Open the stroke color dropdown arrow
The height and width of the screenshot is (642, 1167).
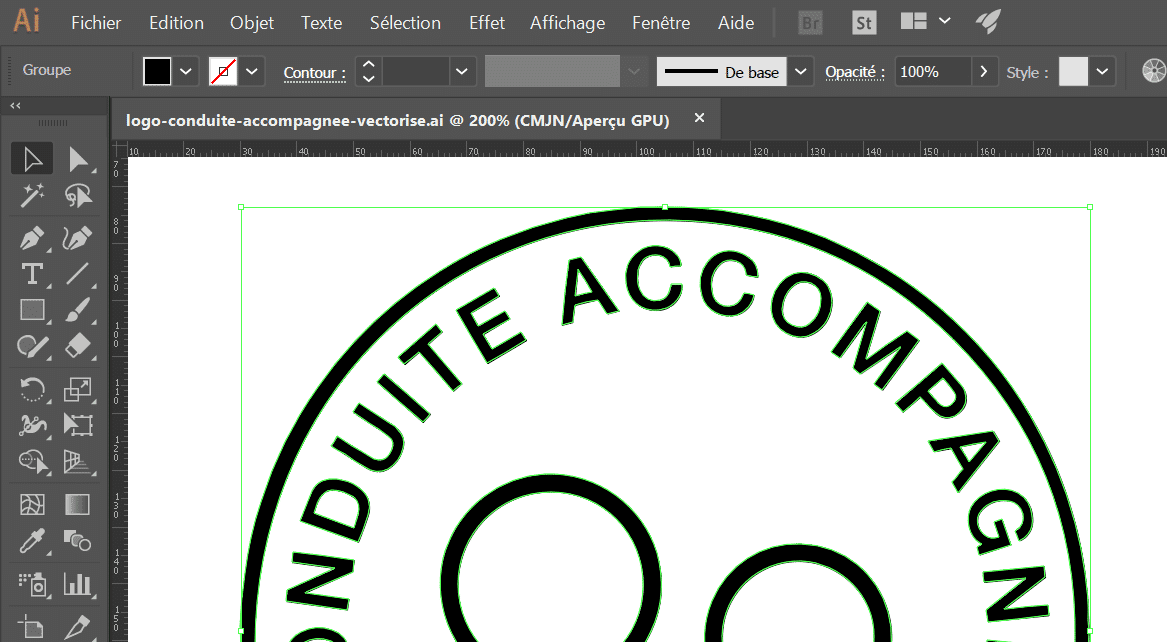click(252, 72)
